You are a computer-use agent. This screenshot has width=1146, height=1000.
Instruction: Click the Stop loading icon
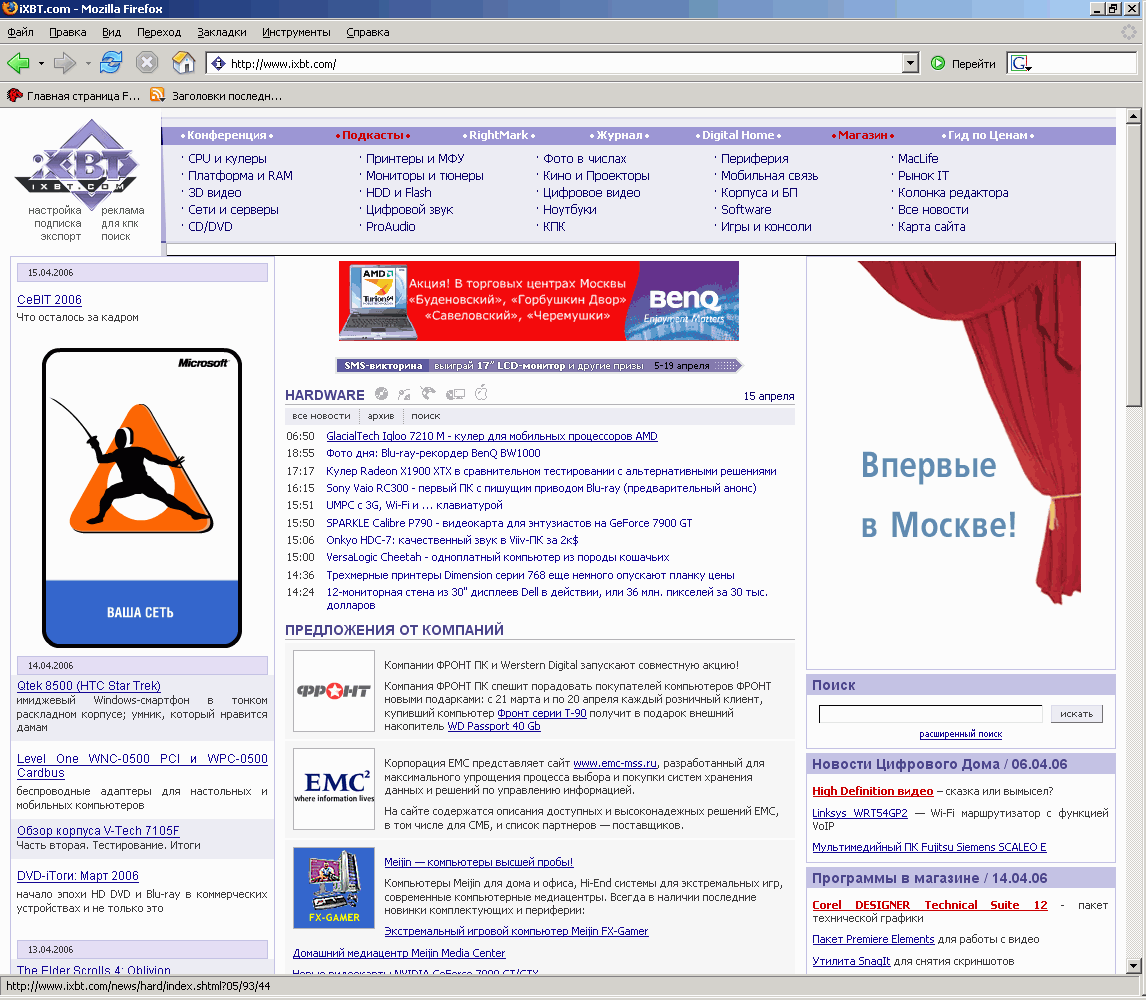coord(147,63)
